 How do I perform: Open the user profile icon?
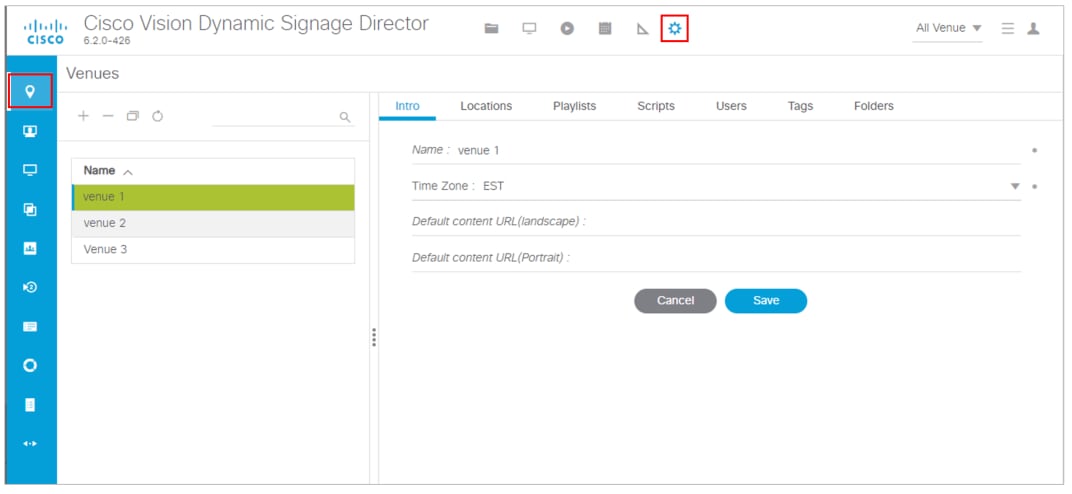pyautogui.click(x=1034, y=29)
